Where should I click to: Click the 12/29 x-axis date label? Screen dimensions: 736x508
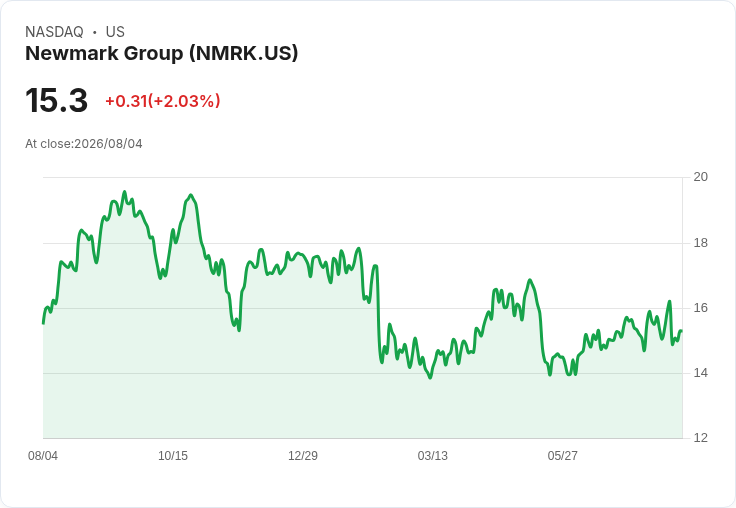click(303, 455)
